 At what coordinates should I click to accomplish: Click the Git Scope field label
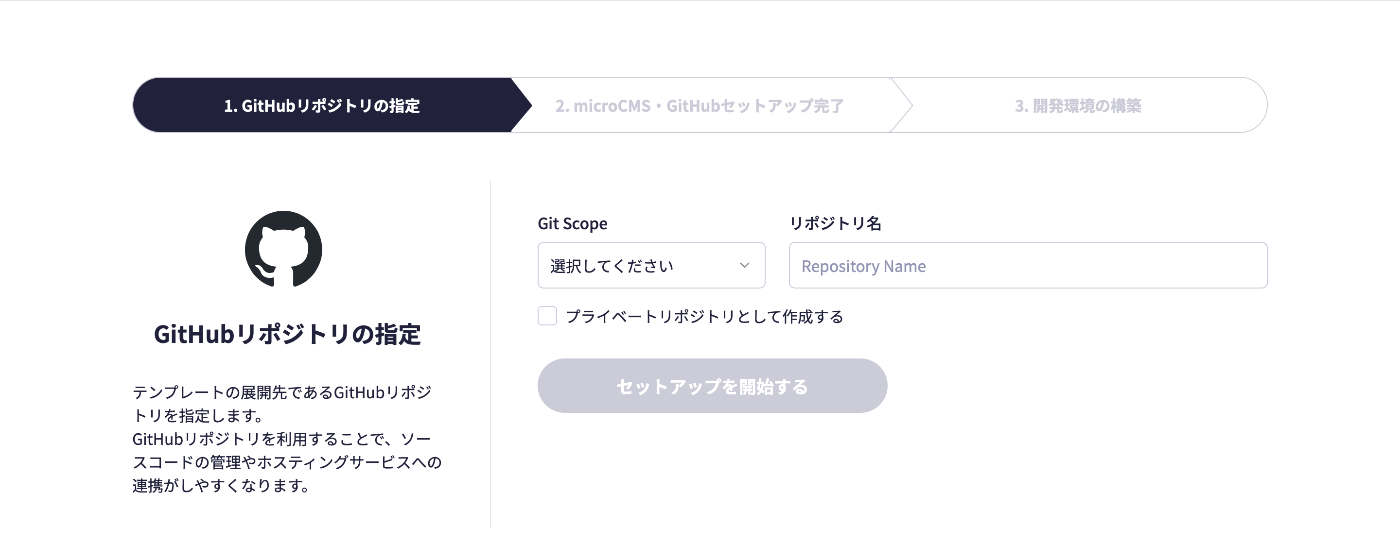(x=572, y=224)
